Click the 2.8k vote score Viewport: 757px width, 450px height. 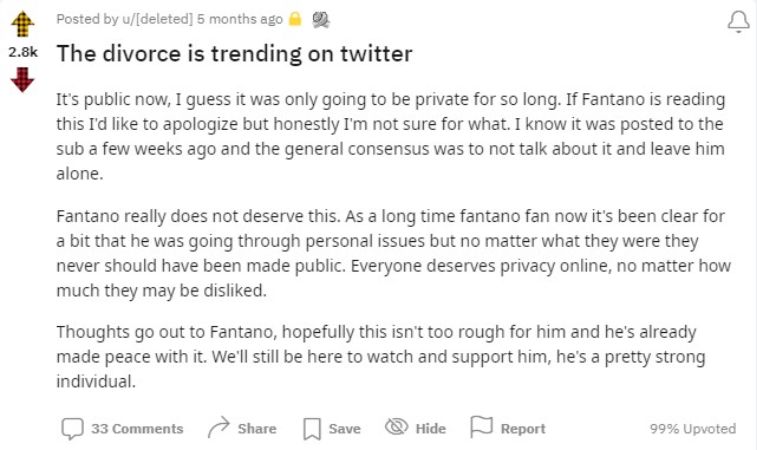(23, 52)
